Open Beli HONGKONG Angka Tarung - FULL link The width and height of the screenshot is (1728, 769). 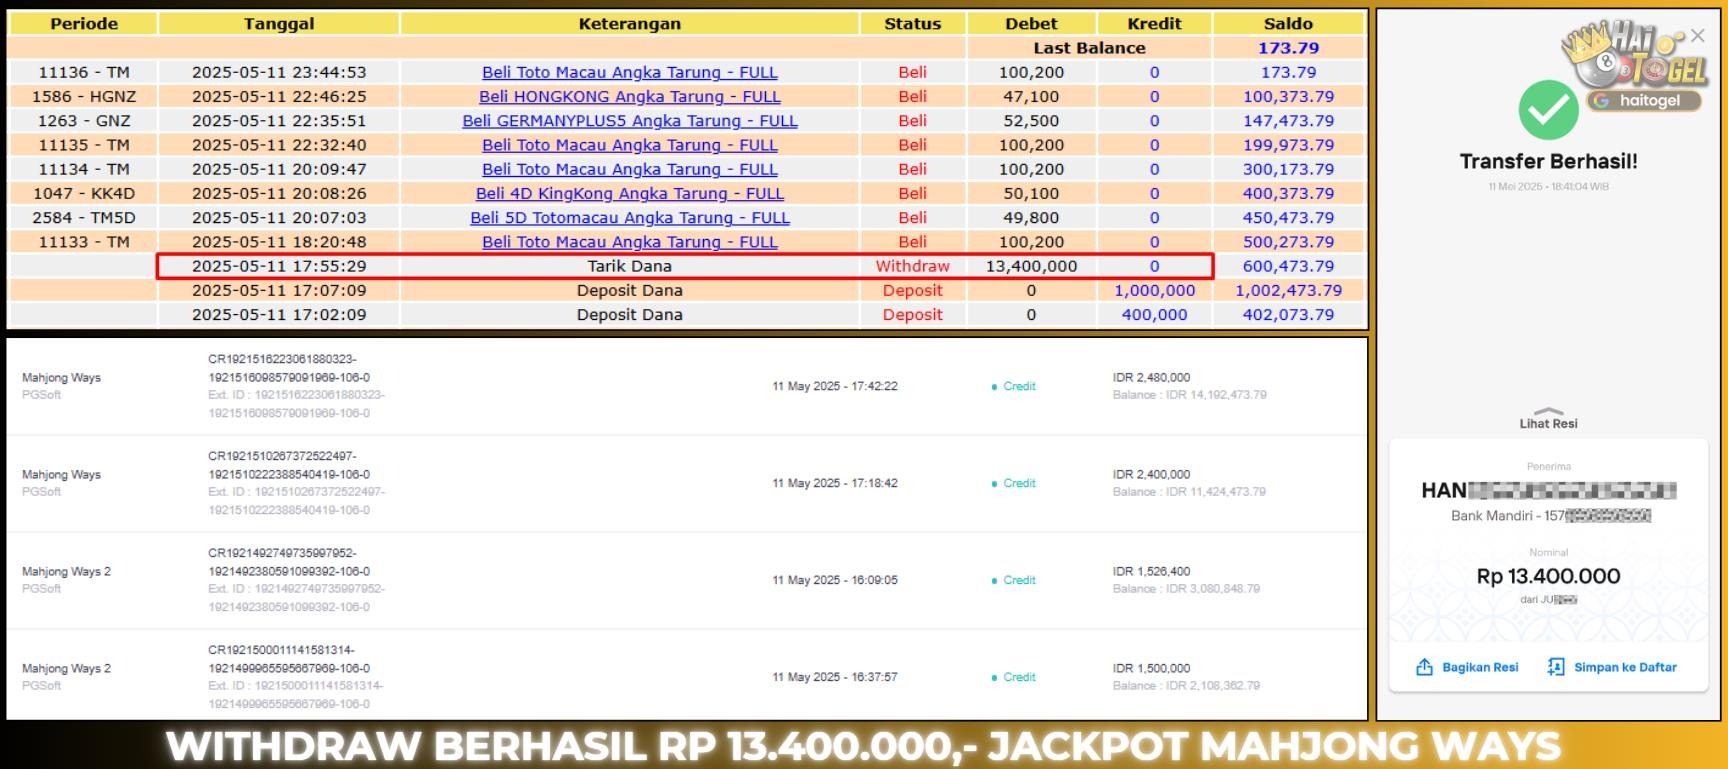[x=629, y=96]
